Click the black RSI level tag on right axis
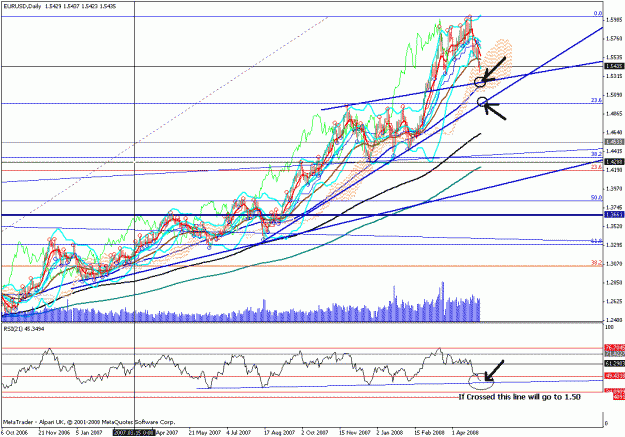The image size is (625, 437). pyautogui.click(x=615, y=364)
